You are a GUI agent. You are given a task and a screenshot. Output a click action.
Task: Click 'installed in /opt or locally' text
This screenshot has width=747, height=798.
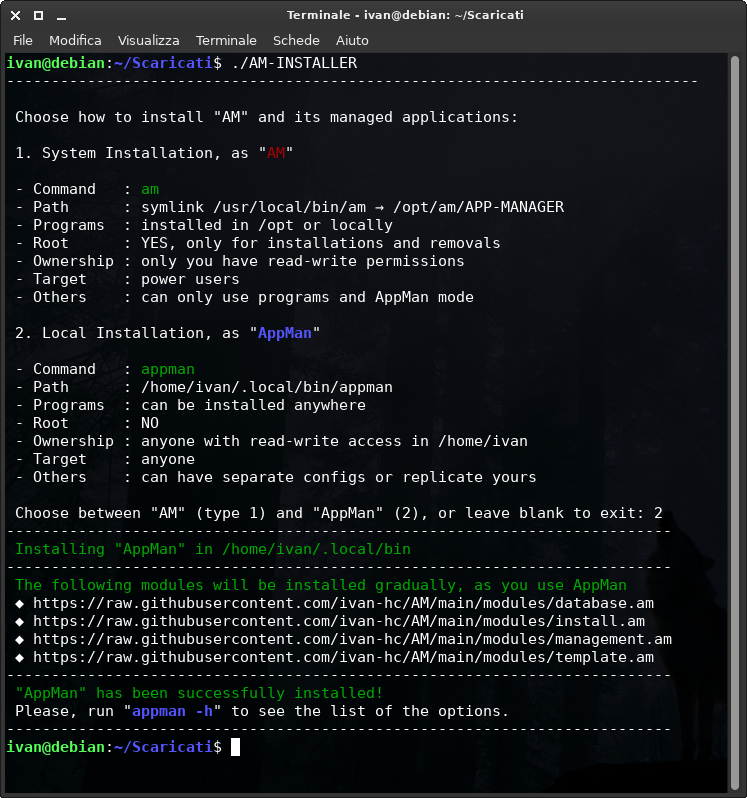point(267,225)
